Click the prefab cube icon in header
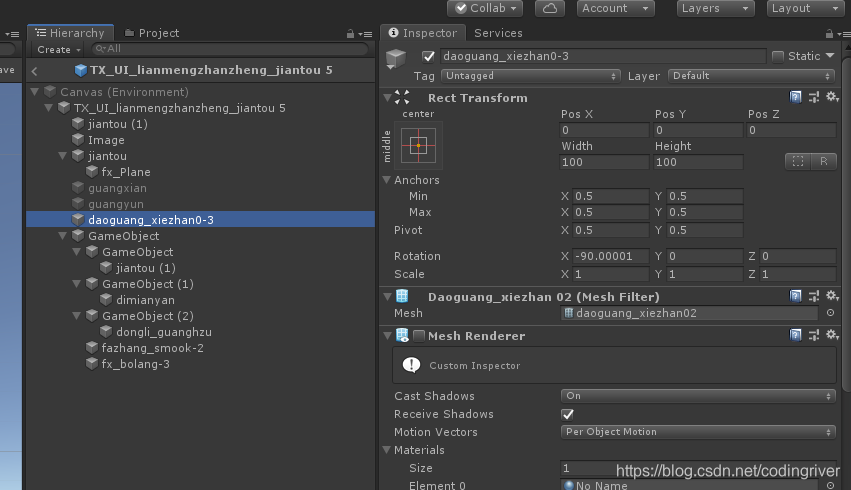This screenshot has height=490, width=851. click(x=81, y=70)
